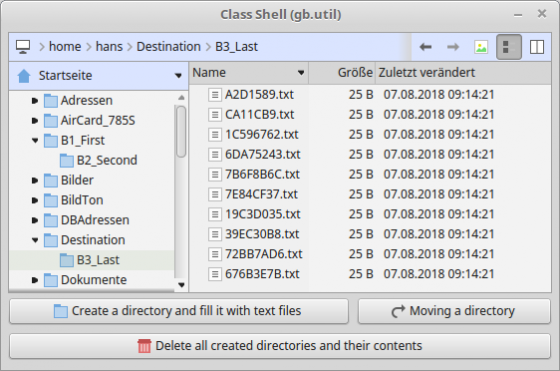Click the 'Moving a directory' button
The image size is (560, 371).
[x=454, y=311]
